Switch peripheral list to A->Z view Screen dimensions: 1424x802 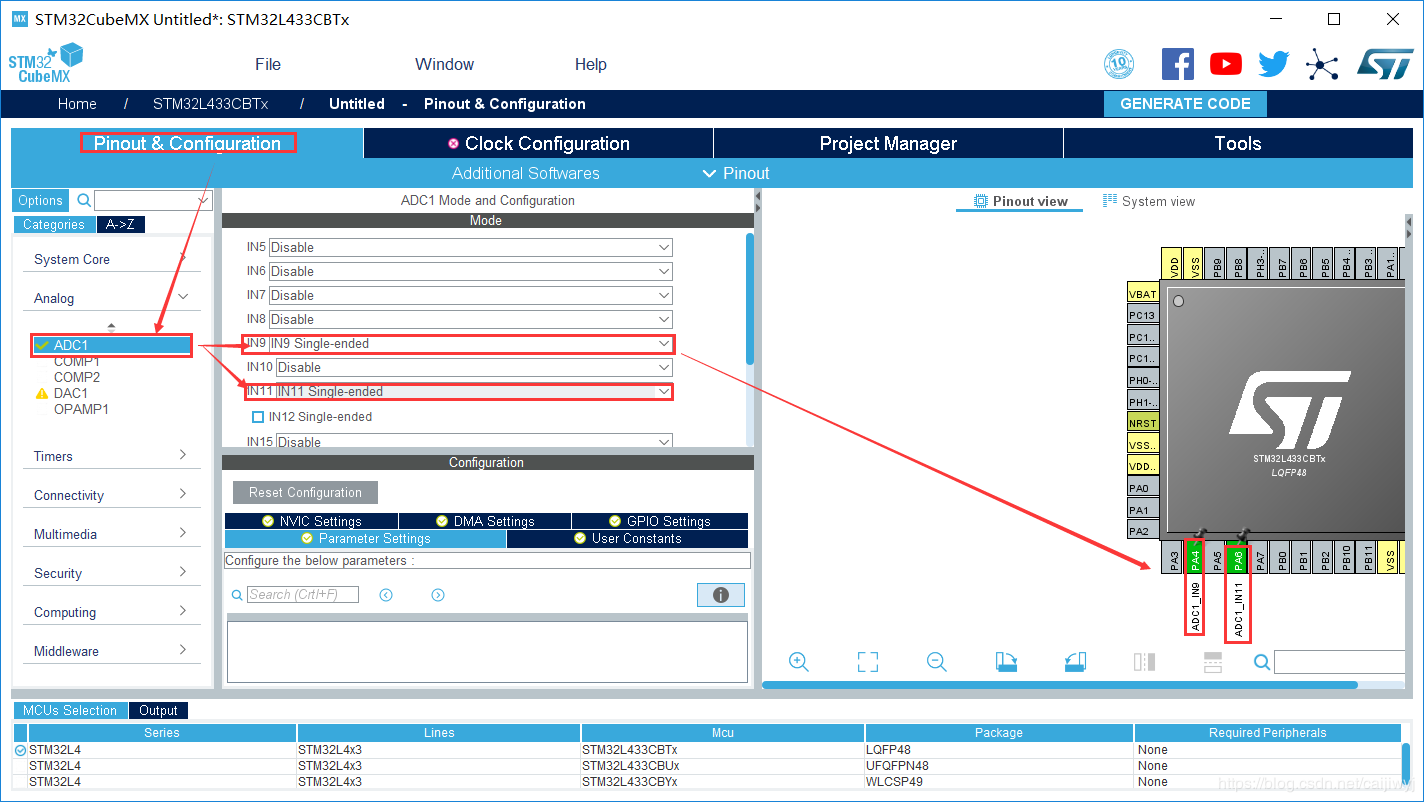click(x=121, y=225)
